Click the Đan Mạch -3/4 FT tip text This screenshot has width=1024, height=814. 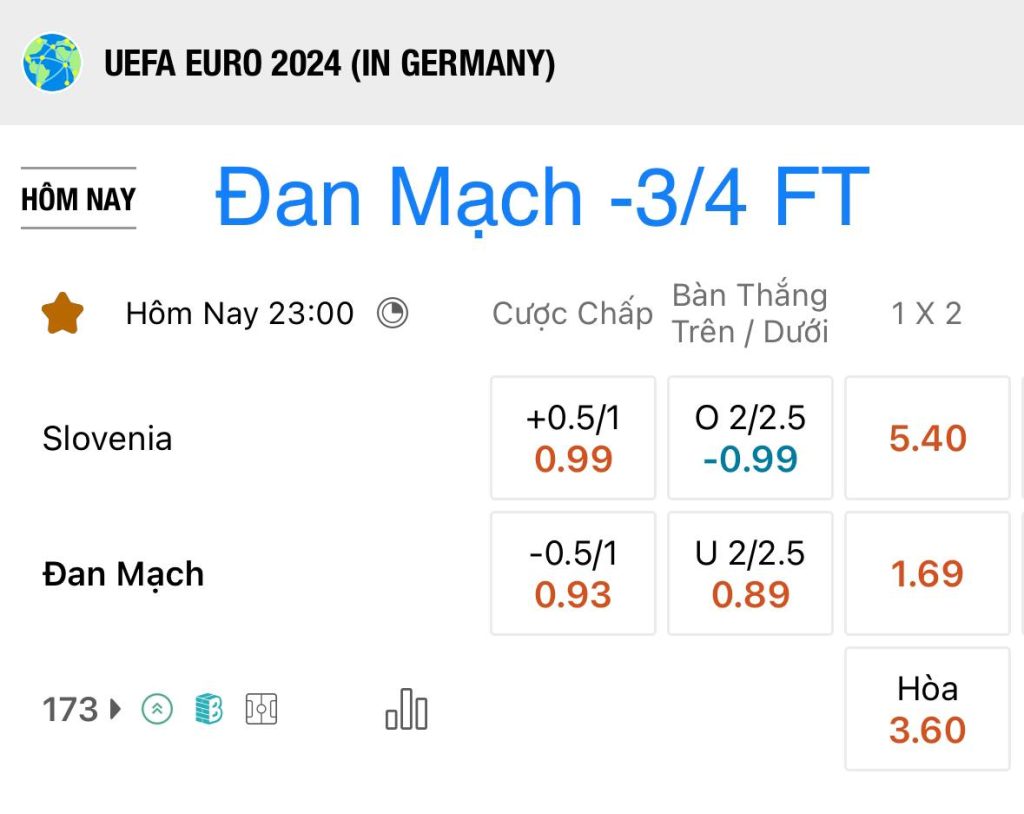[x=543, y=198]
